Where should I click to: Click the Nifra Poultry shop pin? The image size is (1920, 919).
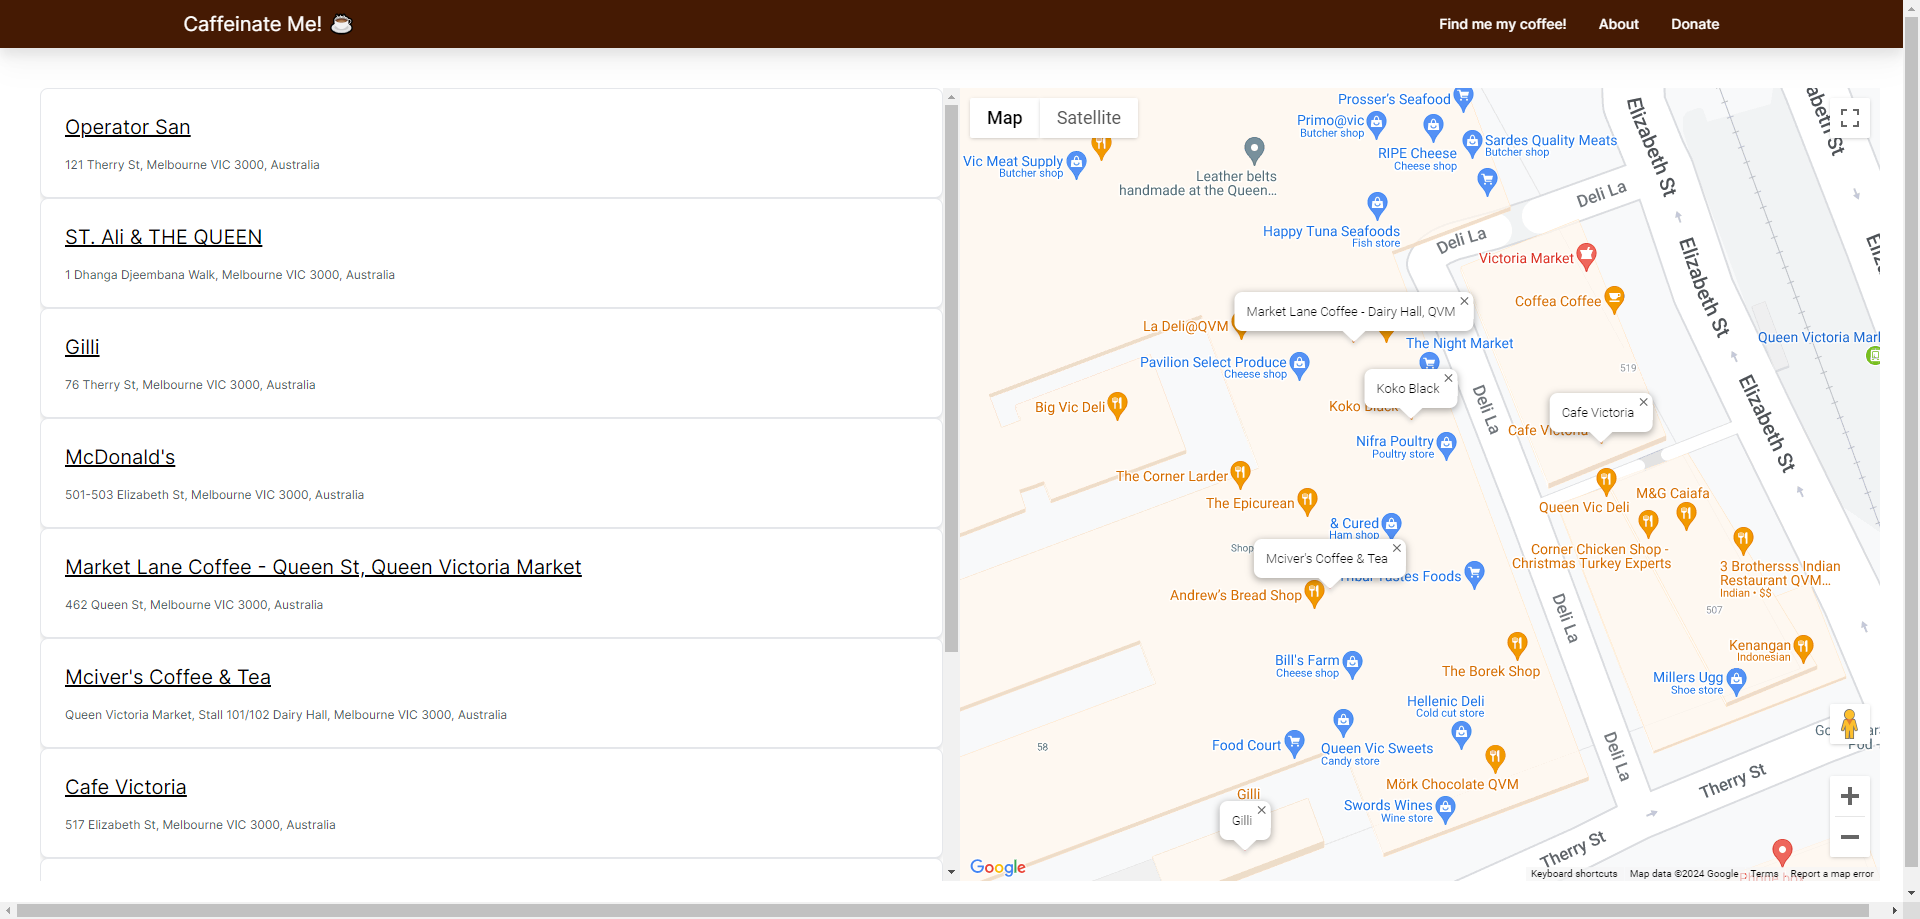pyautogui.click(x=1446, y=445)
